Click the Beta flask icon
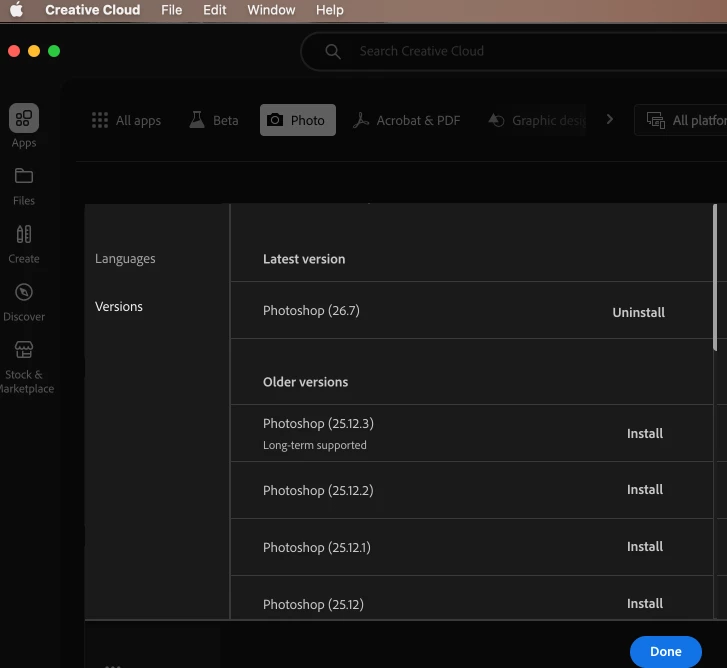Image resolution: width=727 pixels, height=668 pixels. pos(197,120)
